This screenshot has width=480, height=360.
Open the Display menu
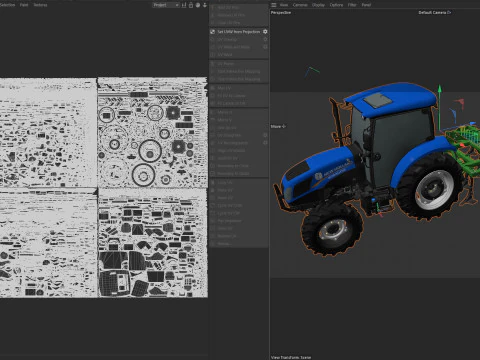pyautogui.click(x=318, y=5)
